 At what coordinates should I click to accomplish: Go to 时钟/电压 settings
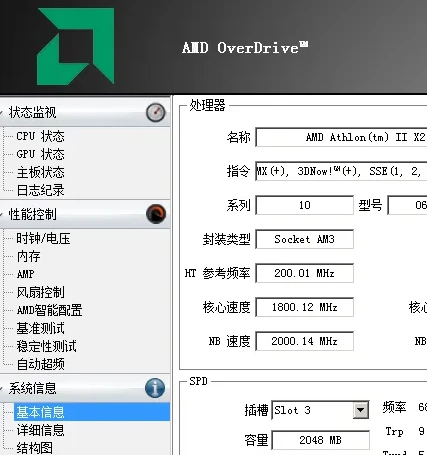click(43, 238)
